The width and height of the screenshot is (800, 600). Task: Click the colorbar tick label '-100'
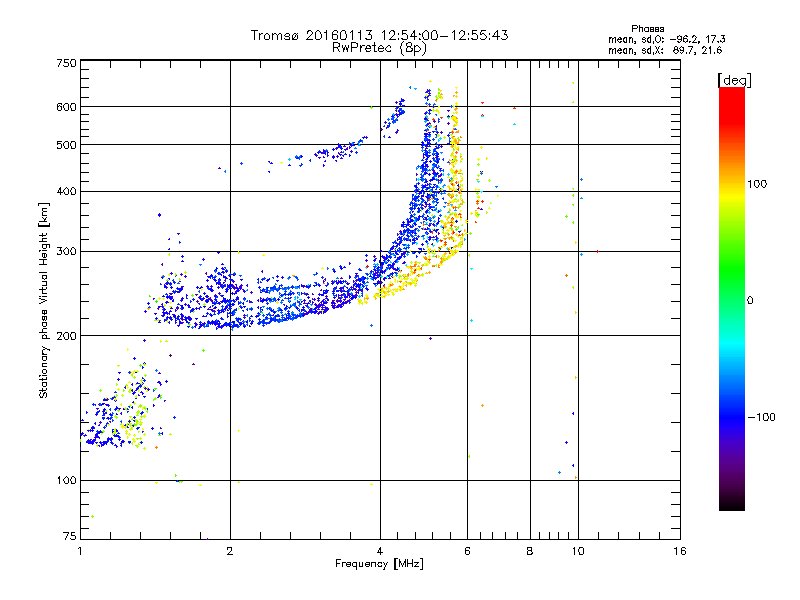761,417
